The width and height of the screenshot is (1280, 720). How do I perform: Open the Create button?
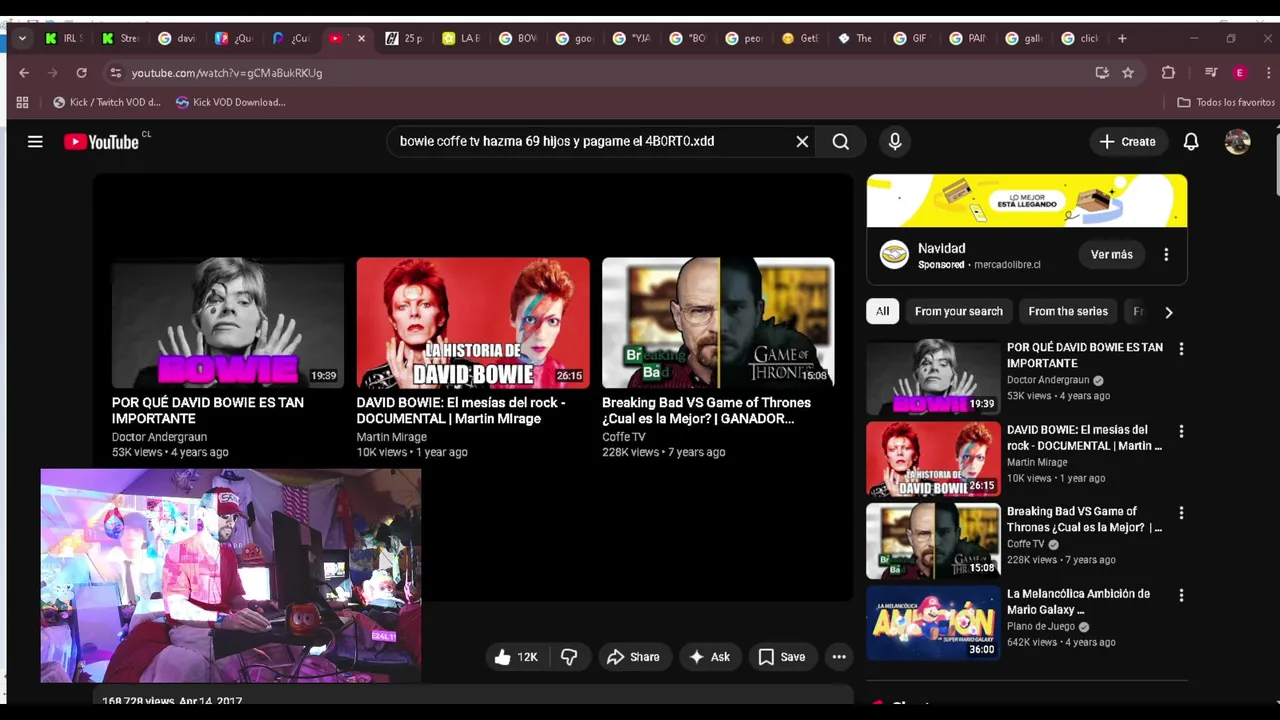click(x=1128, y=142)
